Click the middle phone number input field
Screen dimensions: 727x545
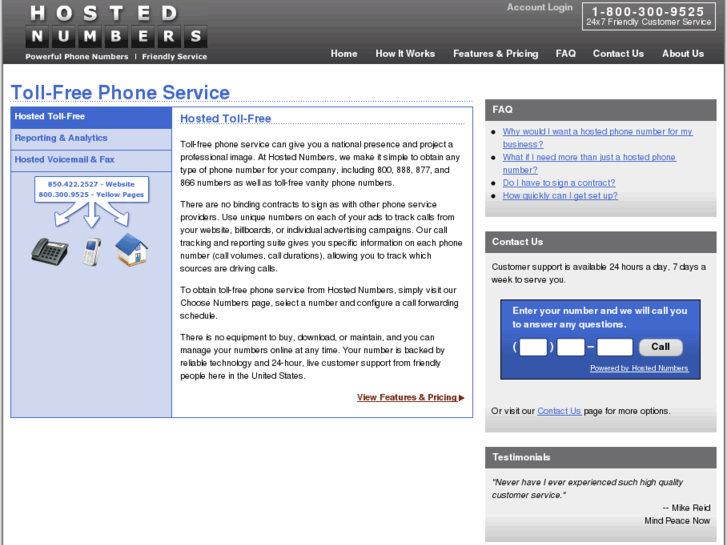571,347
